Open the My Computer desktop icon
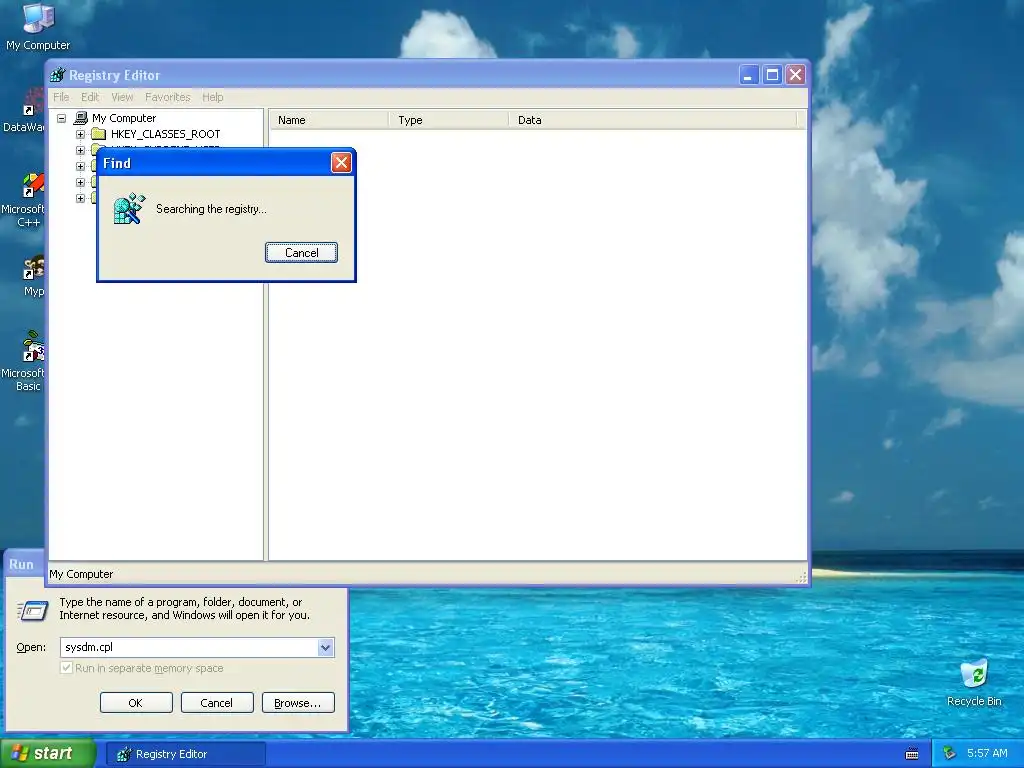The height and width of the screenshot is (768, 1024). pyautogui.click(x=38, y=26)
